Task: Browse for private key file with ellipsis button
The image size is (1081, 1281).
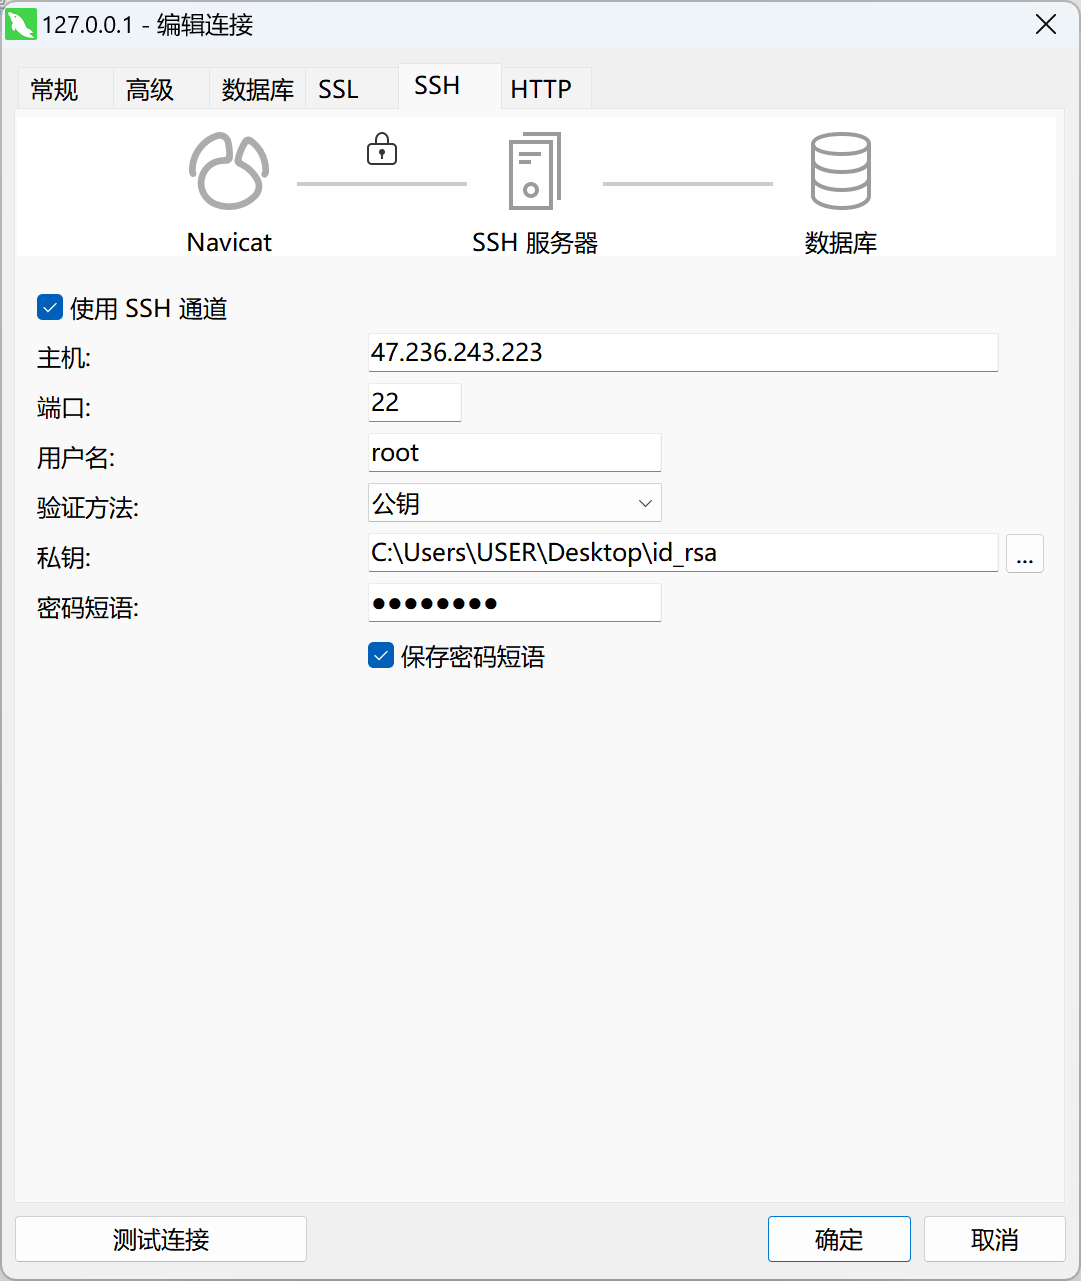Action: coord(1024,553)
